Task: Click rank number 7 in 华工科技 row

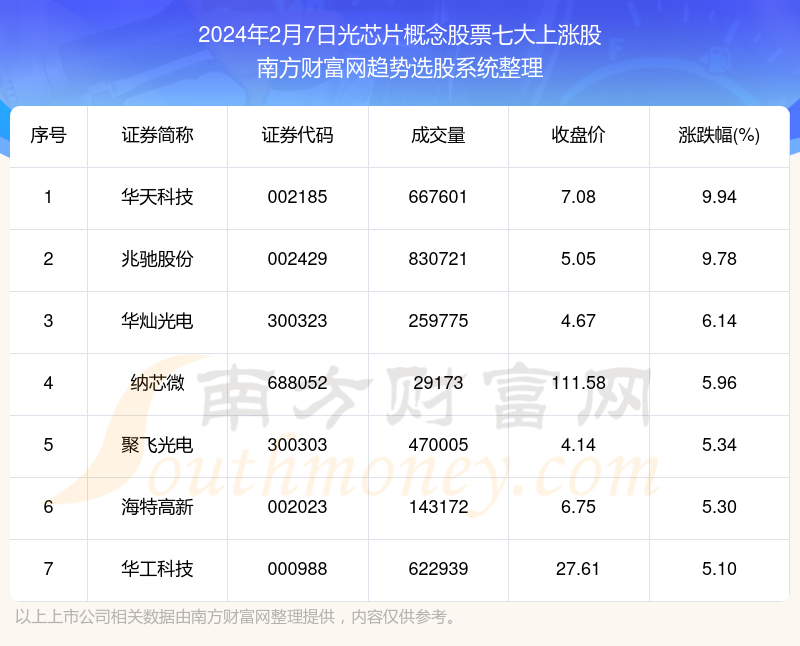Action: click(x=48, y=569)
